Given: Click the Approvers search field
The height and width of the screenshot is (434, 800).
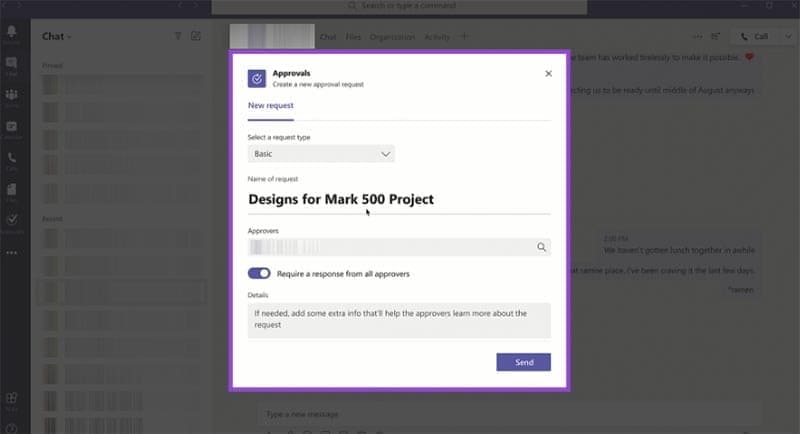Looking at the screenshot, I should click(399, 247).
